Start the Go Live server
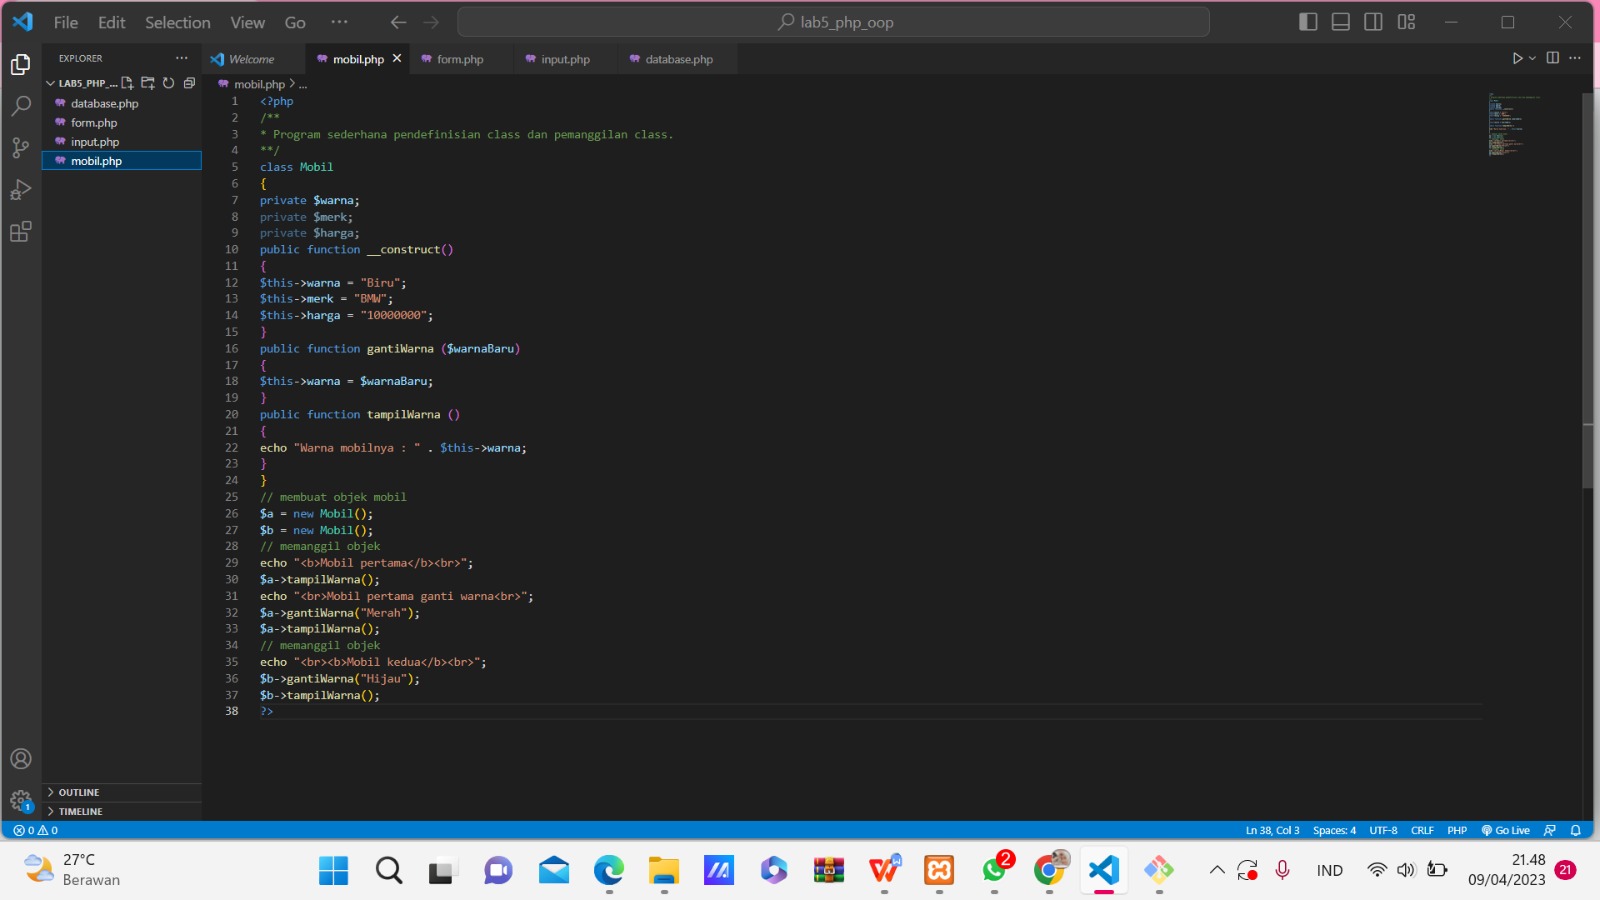The image size is (1600, 900). point(1506,830)
